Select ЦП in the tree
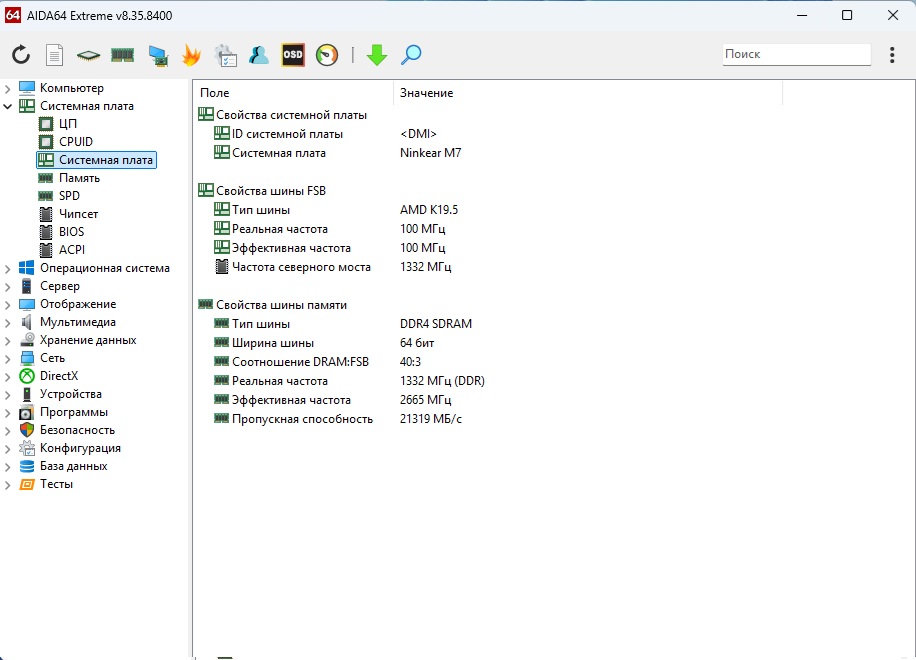Viewport: 916px width, 660px height. 68,124
